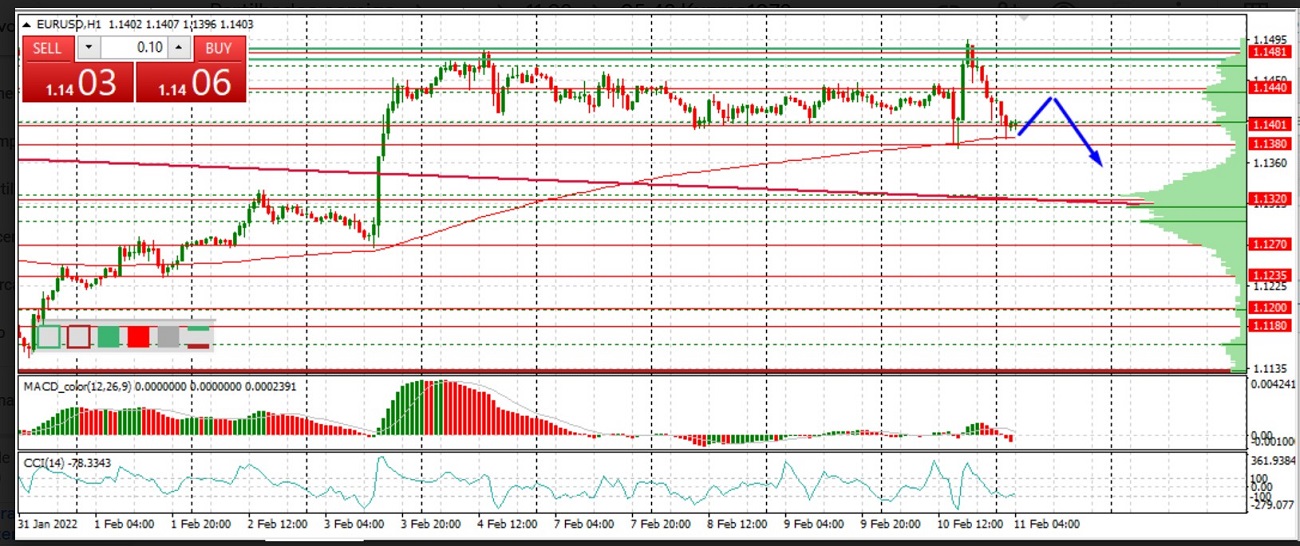Click the green outlined box icon
The height and width of the screenshot is (546, 1300).
[48, 336]
